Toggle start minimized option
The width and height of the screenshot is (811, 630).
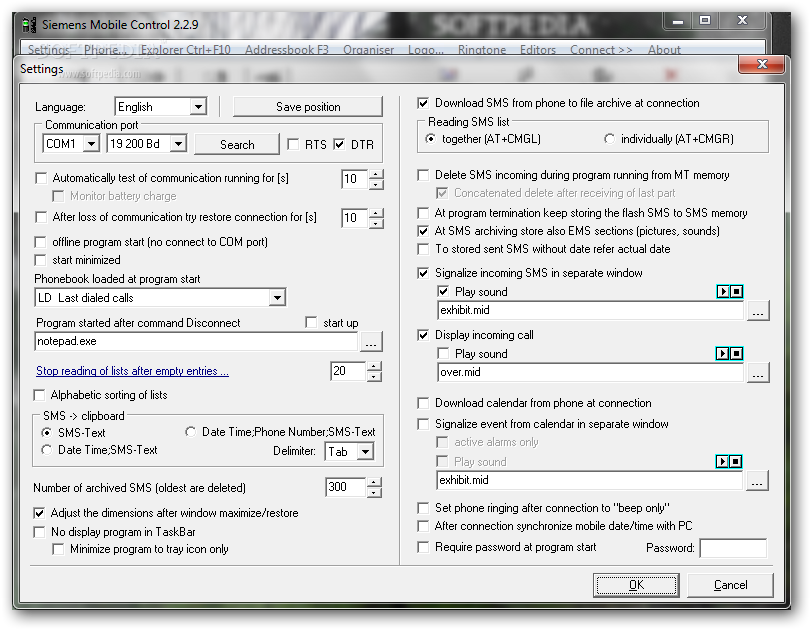[40, 260]
